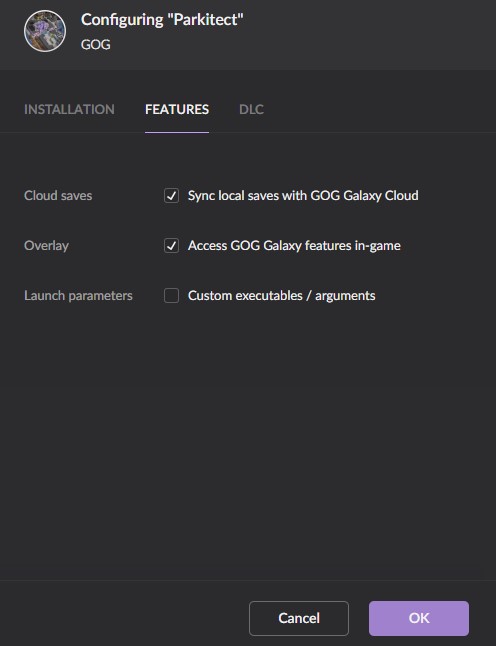Viewport: 496px width, 646px height.
Task: Click the "Cloud saves" row label
Action: point(58,195)
